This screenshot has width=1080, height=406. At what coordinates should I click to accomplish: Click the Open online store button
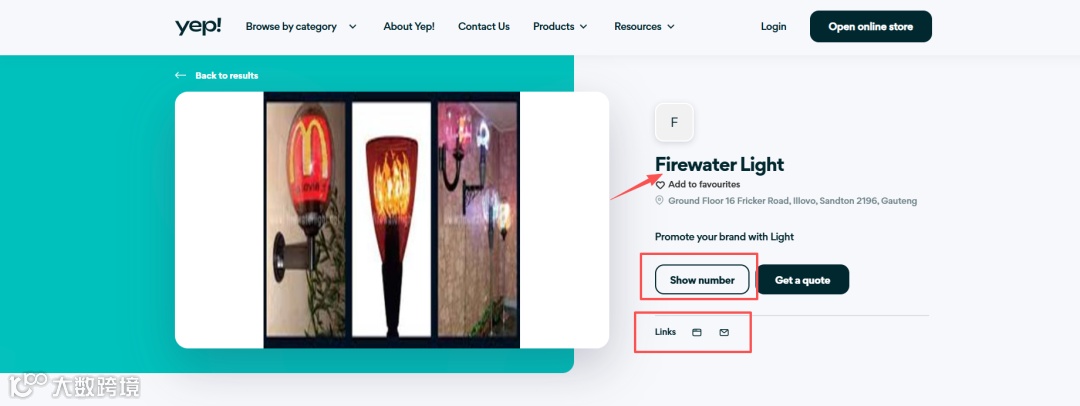(x=871, y=27)
